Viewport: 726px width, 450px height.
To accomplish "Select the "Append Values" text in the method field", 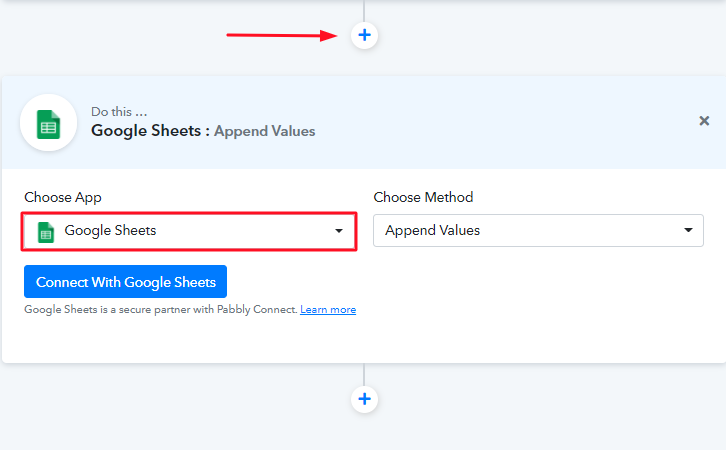I will point(432,230).
